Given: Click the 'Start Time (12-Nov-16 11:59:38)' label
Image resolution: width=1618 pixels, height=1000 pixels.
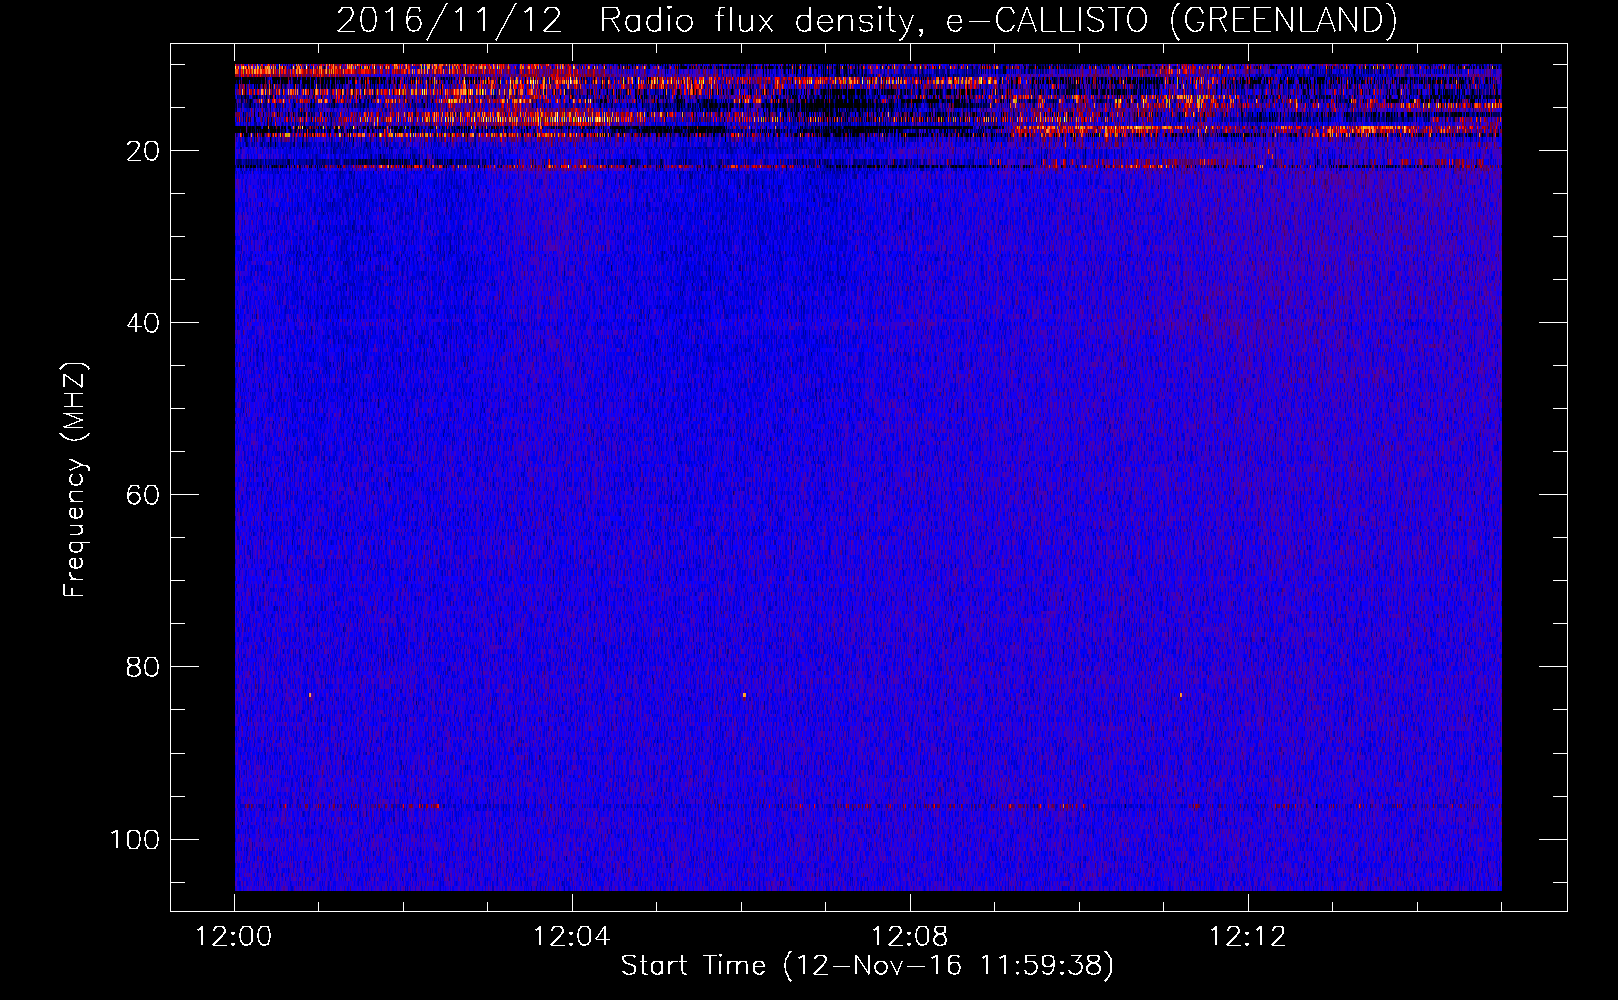Looking at the screenshot, I should point(867,966).
